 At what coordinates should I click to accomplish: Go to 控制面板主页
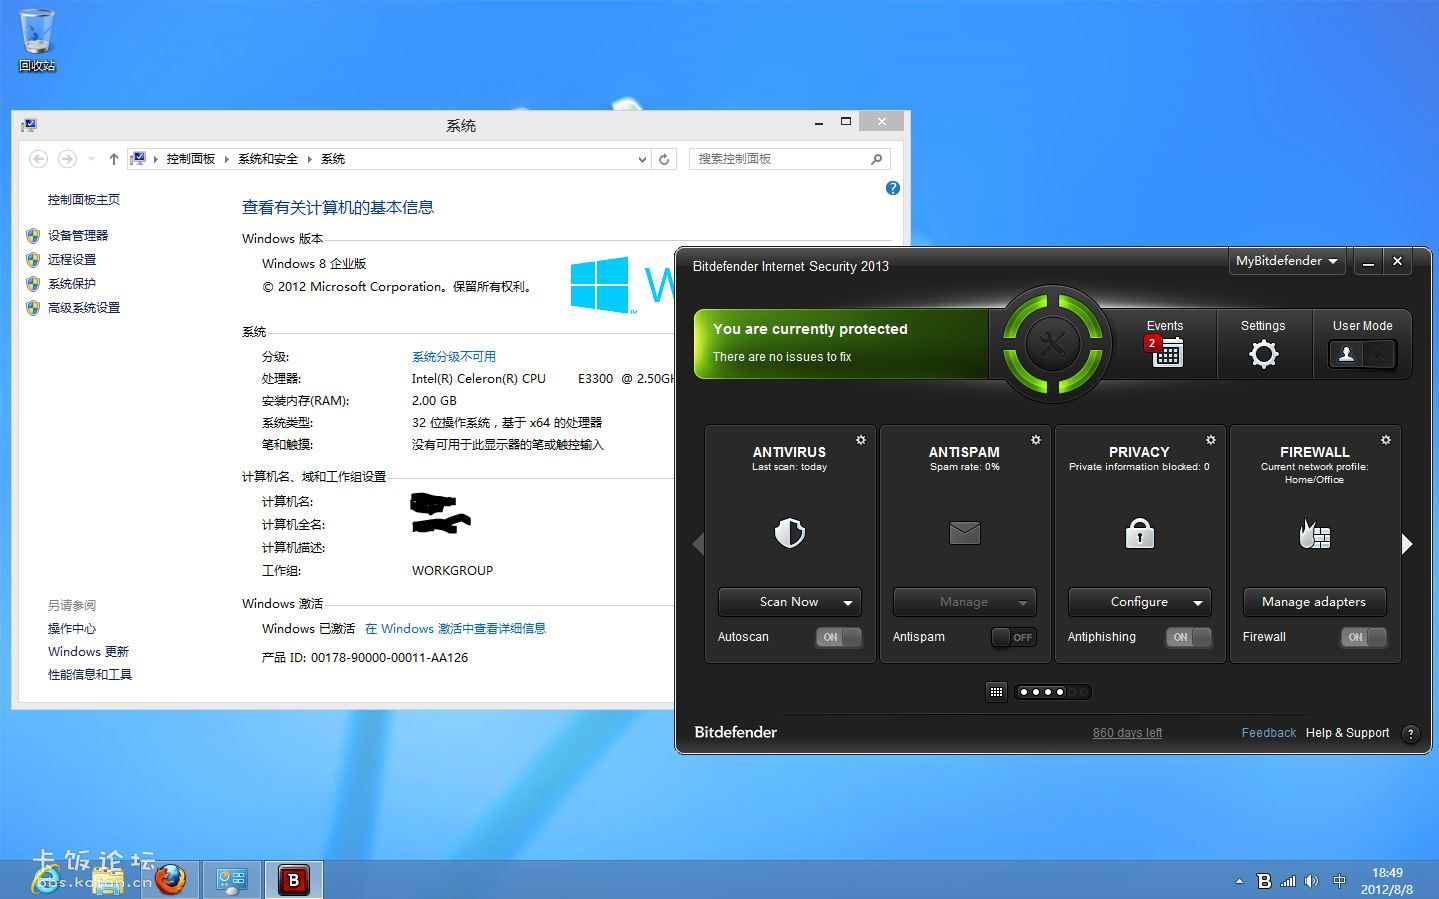84,200
